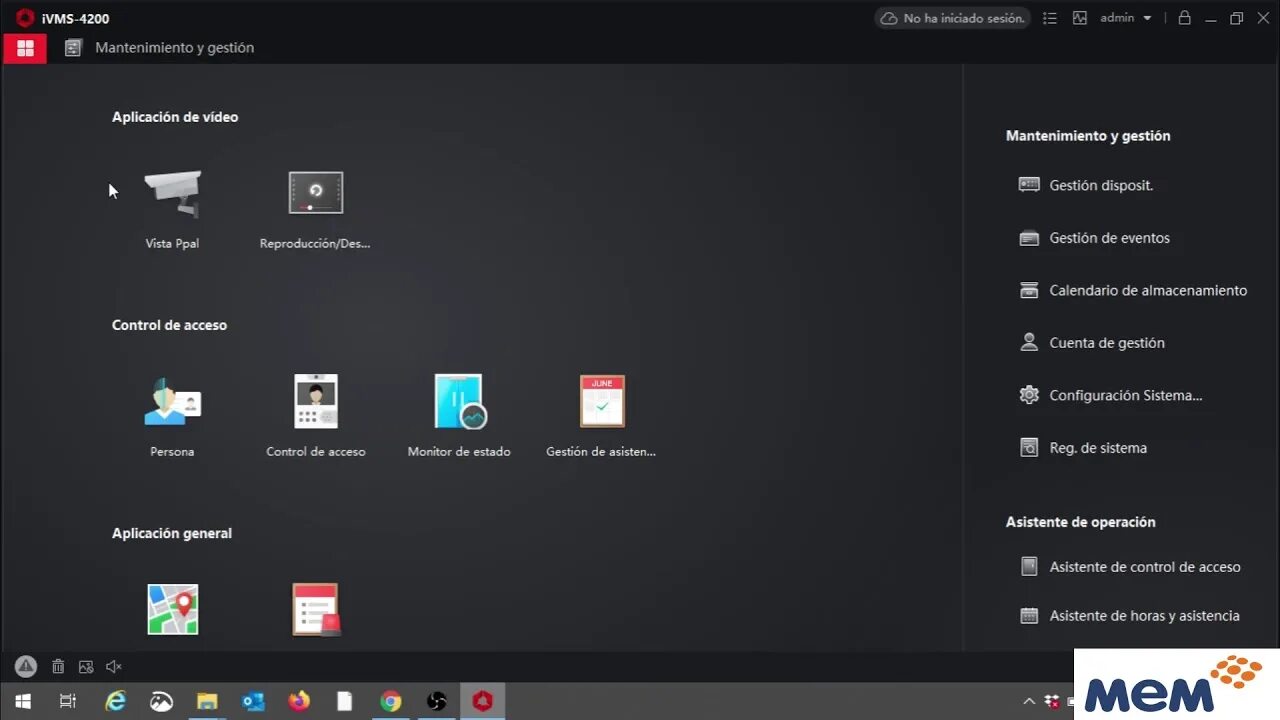1280x720 pixels.
Task: Open the photos app icon in the taskbar
Action: coord(161,702)
